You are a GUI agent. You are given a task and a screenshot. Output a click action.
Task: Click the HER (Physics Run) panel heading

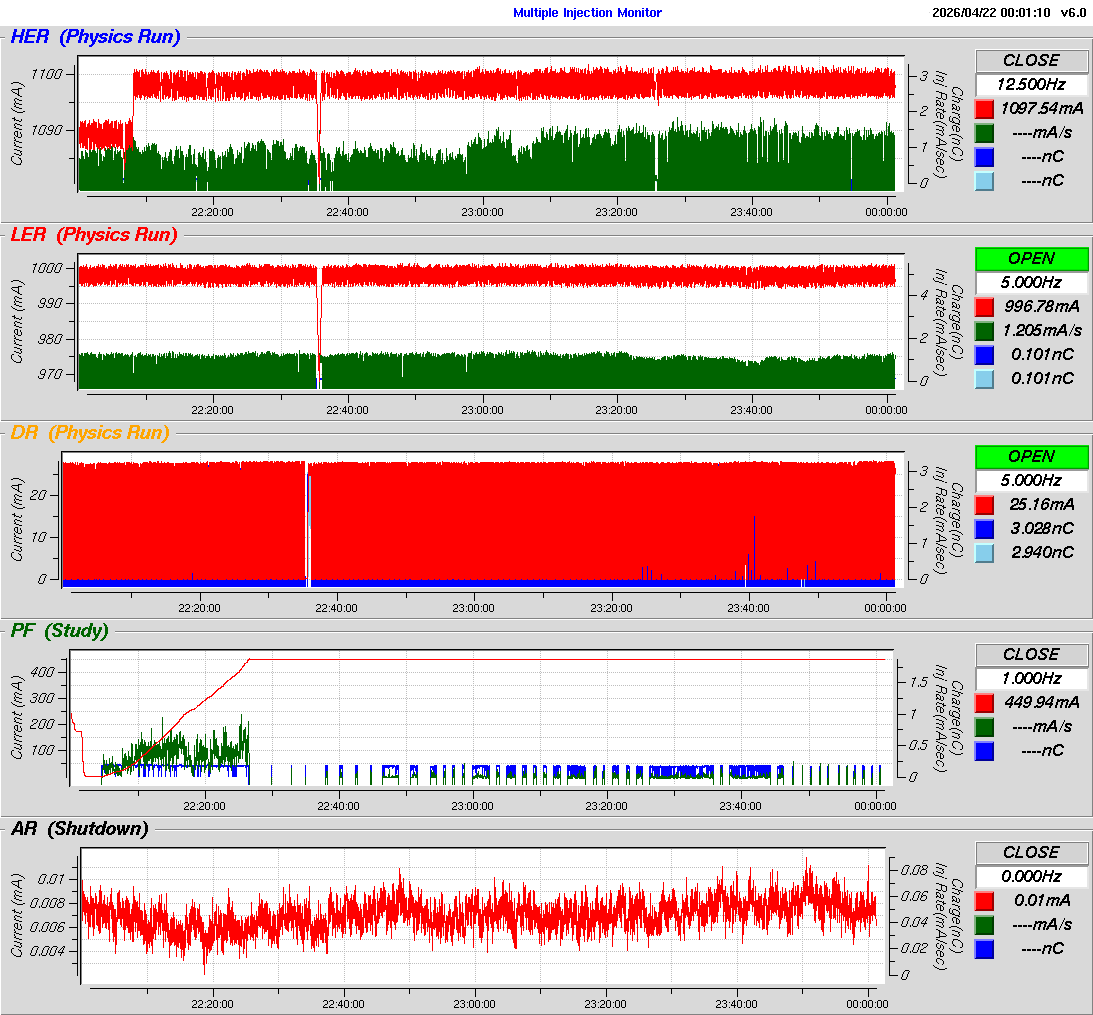(95, 37)
